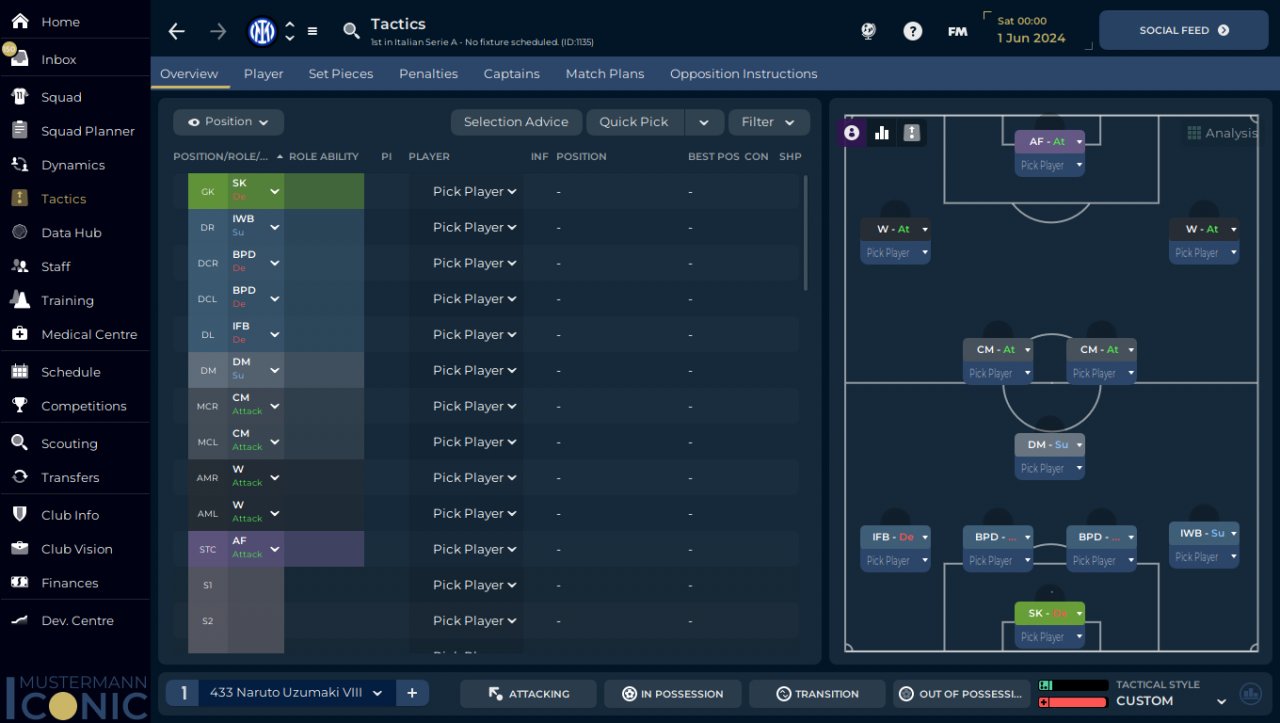Open the help question mark icon
This screenshot has width=1280, height=723.
pos(912,31)
